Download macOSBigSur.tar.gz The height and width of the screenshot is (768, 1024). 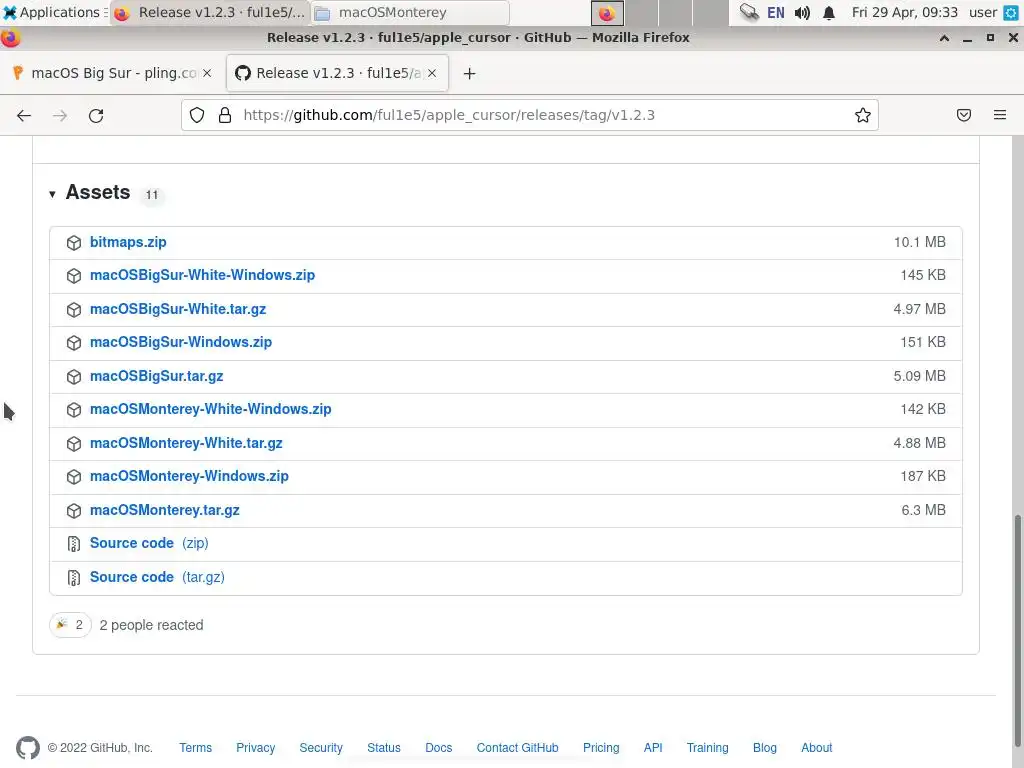coord(157,376)
